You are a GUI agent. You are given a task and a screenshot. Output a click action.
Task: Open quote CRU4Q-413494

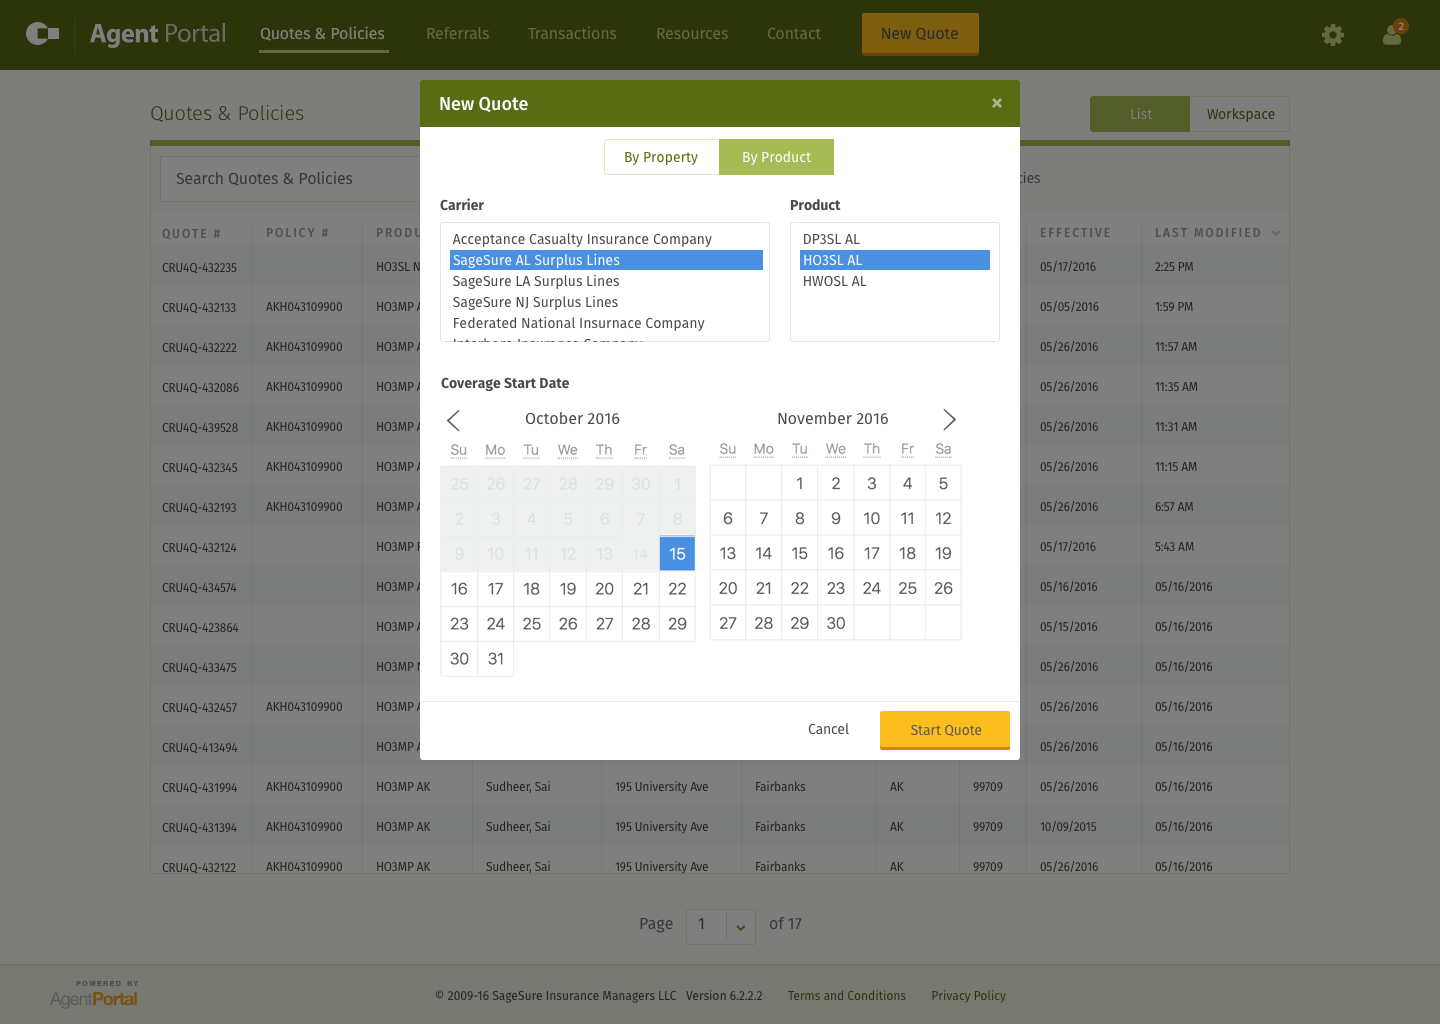pos(200,748)
